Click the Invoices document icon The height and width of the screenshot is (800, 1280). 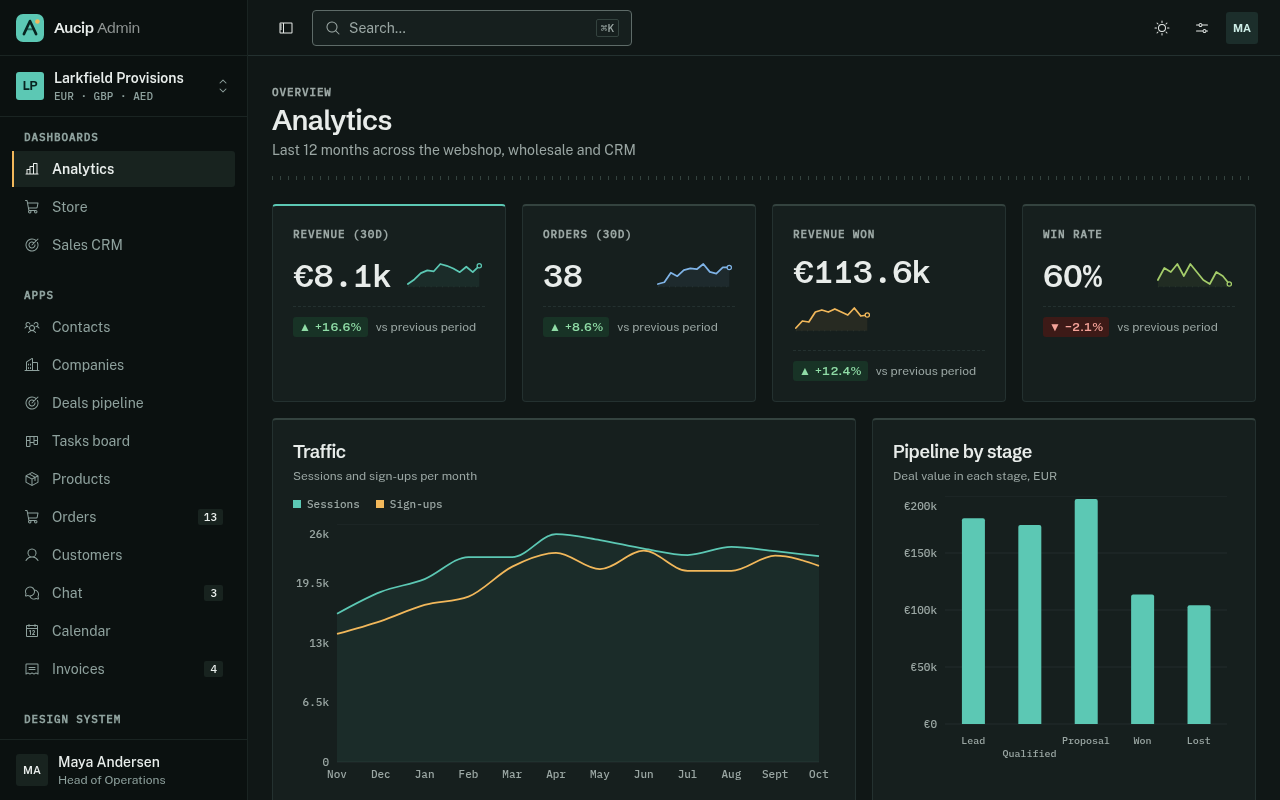point(32,669)
